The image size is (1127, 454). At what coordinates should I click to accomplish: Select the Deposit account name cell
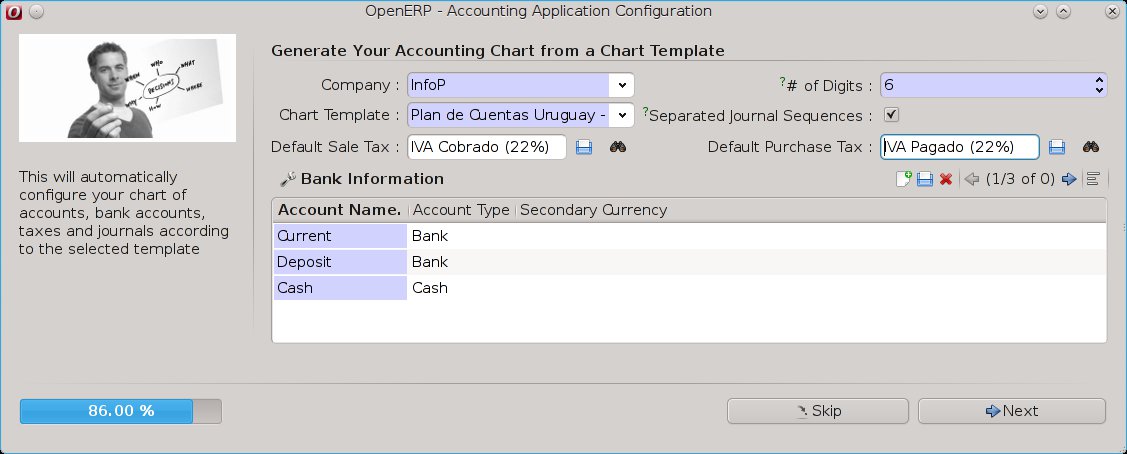[340, 261]
